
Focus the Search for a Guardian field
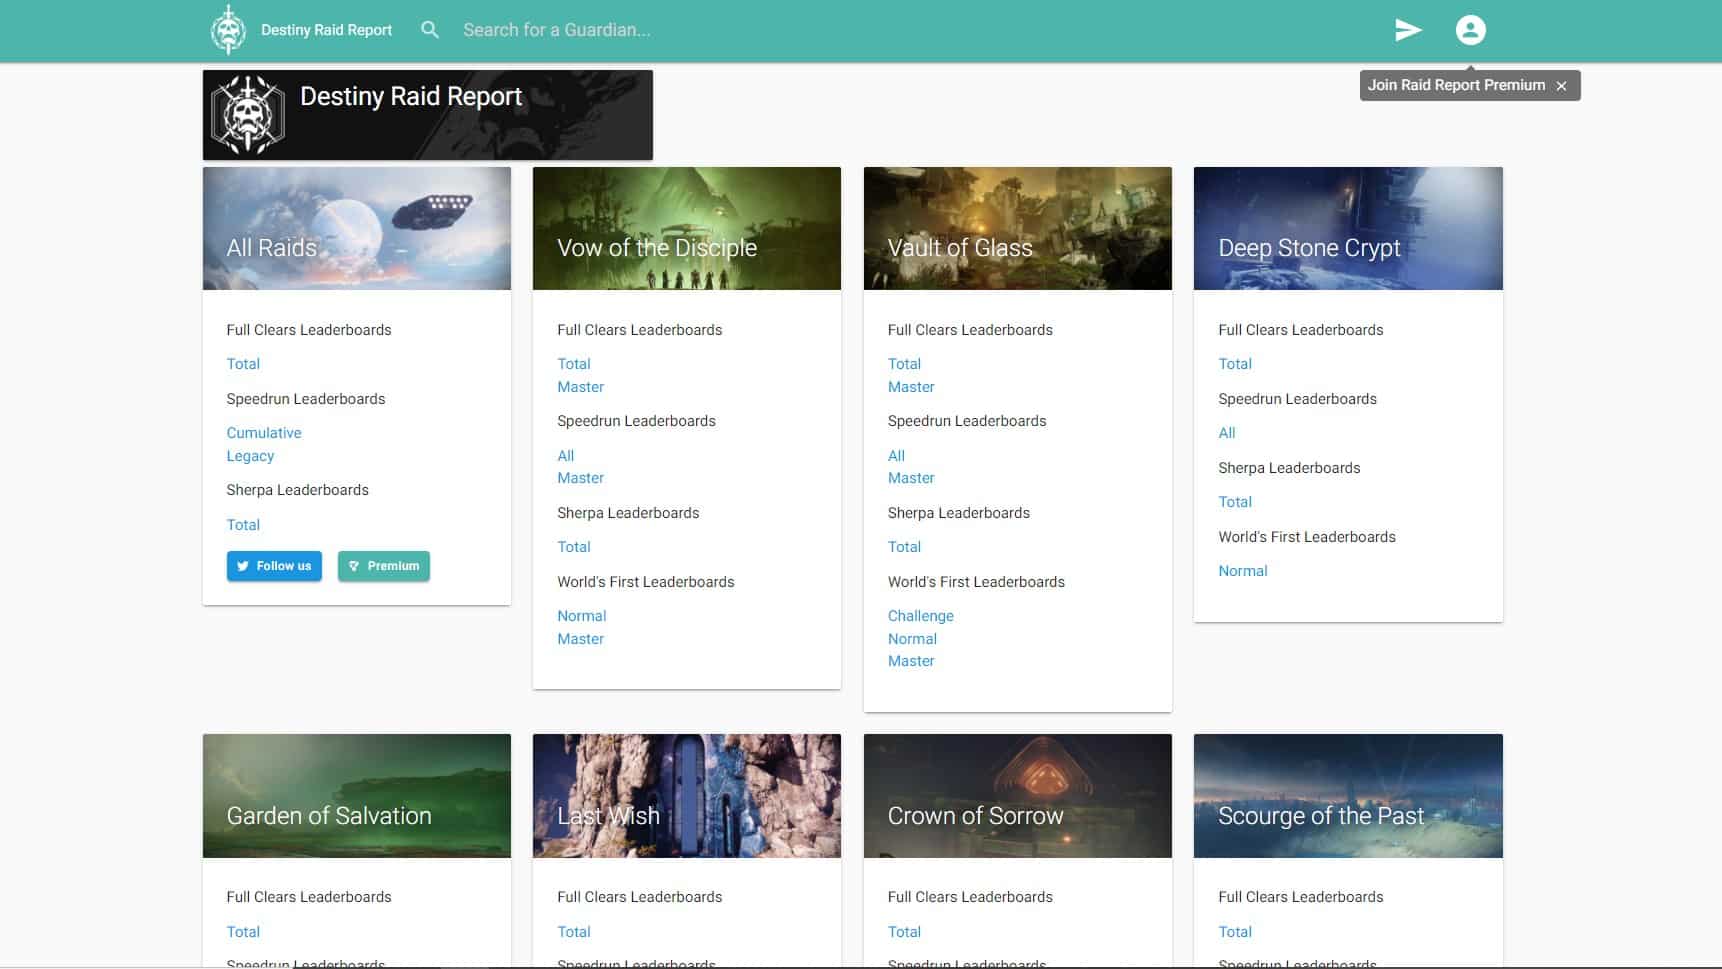pos(556,30)
